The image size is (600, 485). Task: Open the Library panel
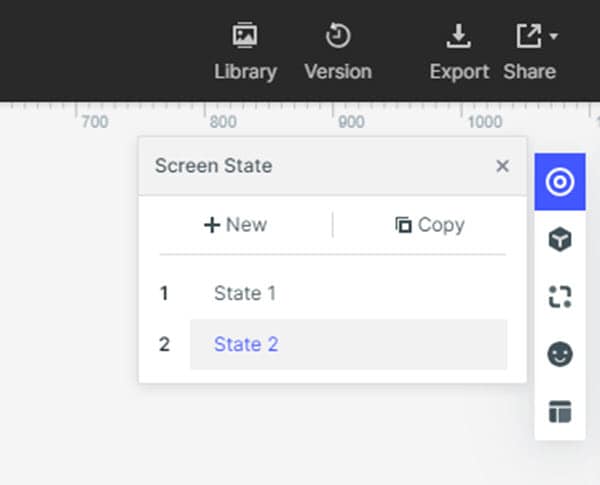click(245, 52)
